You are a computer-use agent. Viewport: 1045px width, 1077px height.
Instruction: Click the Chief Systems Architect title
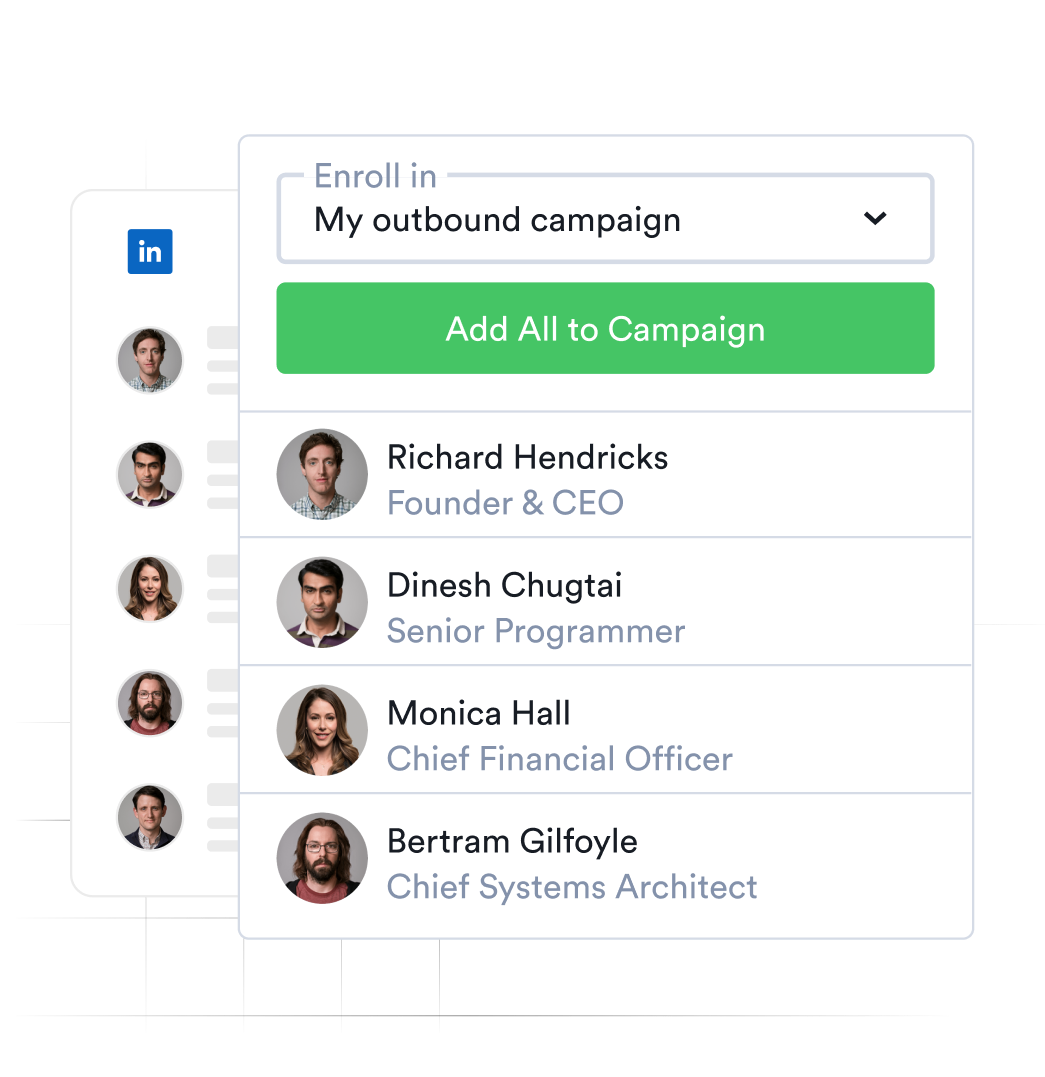pyautogui.click(x=572, y=887)
